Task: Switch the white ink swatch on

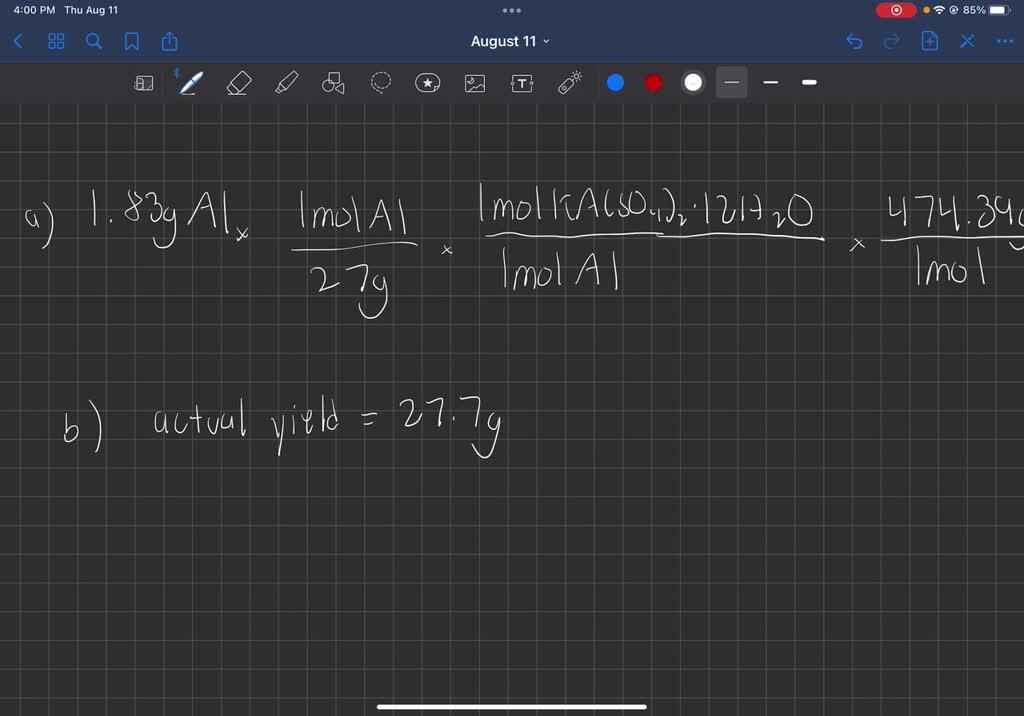Action: click(692, 82)
